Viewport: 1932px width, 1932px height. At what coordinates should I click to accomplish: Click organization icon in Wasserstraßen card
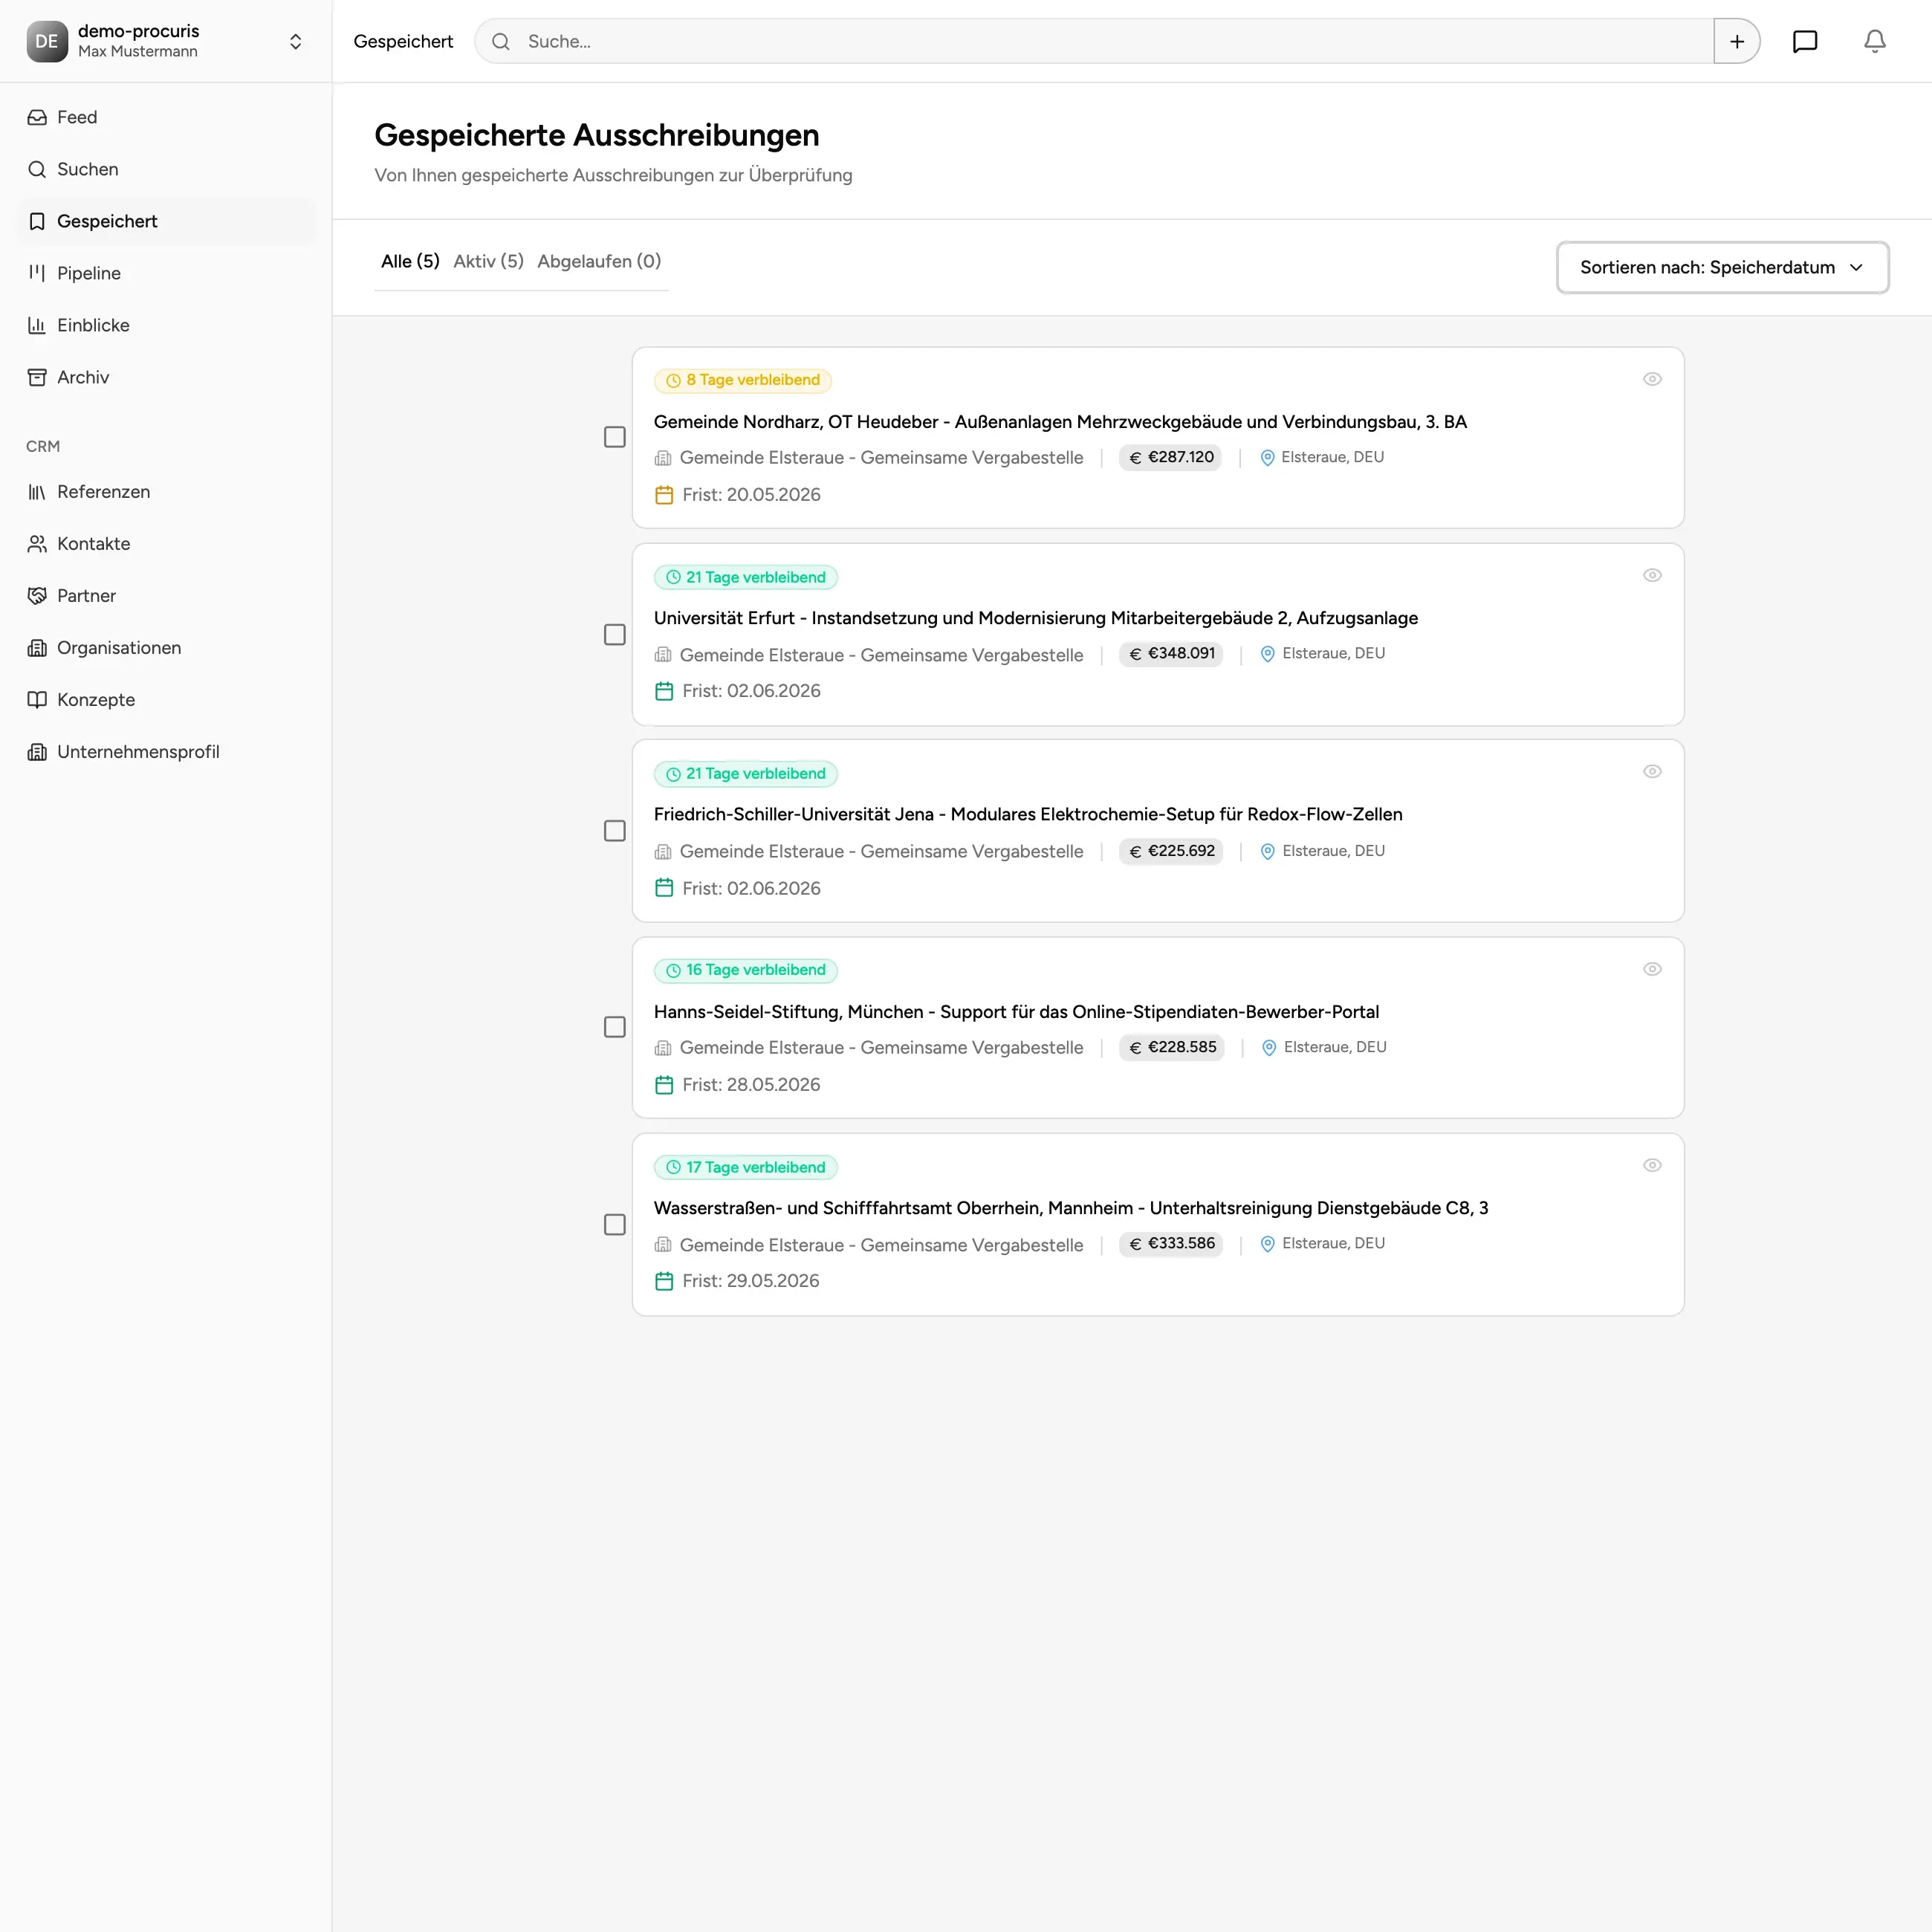[663, 1245]
